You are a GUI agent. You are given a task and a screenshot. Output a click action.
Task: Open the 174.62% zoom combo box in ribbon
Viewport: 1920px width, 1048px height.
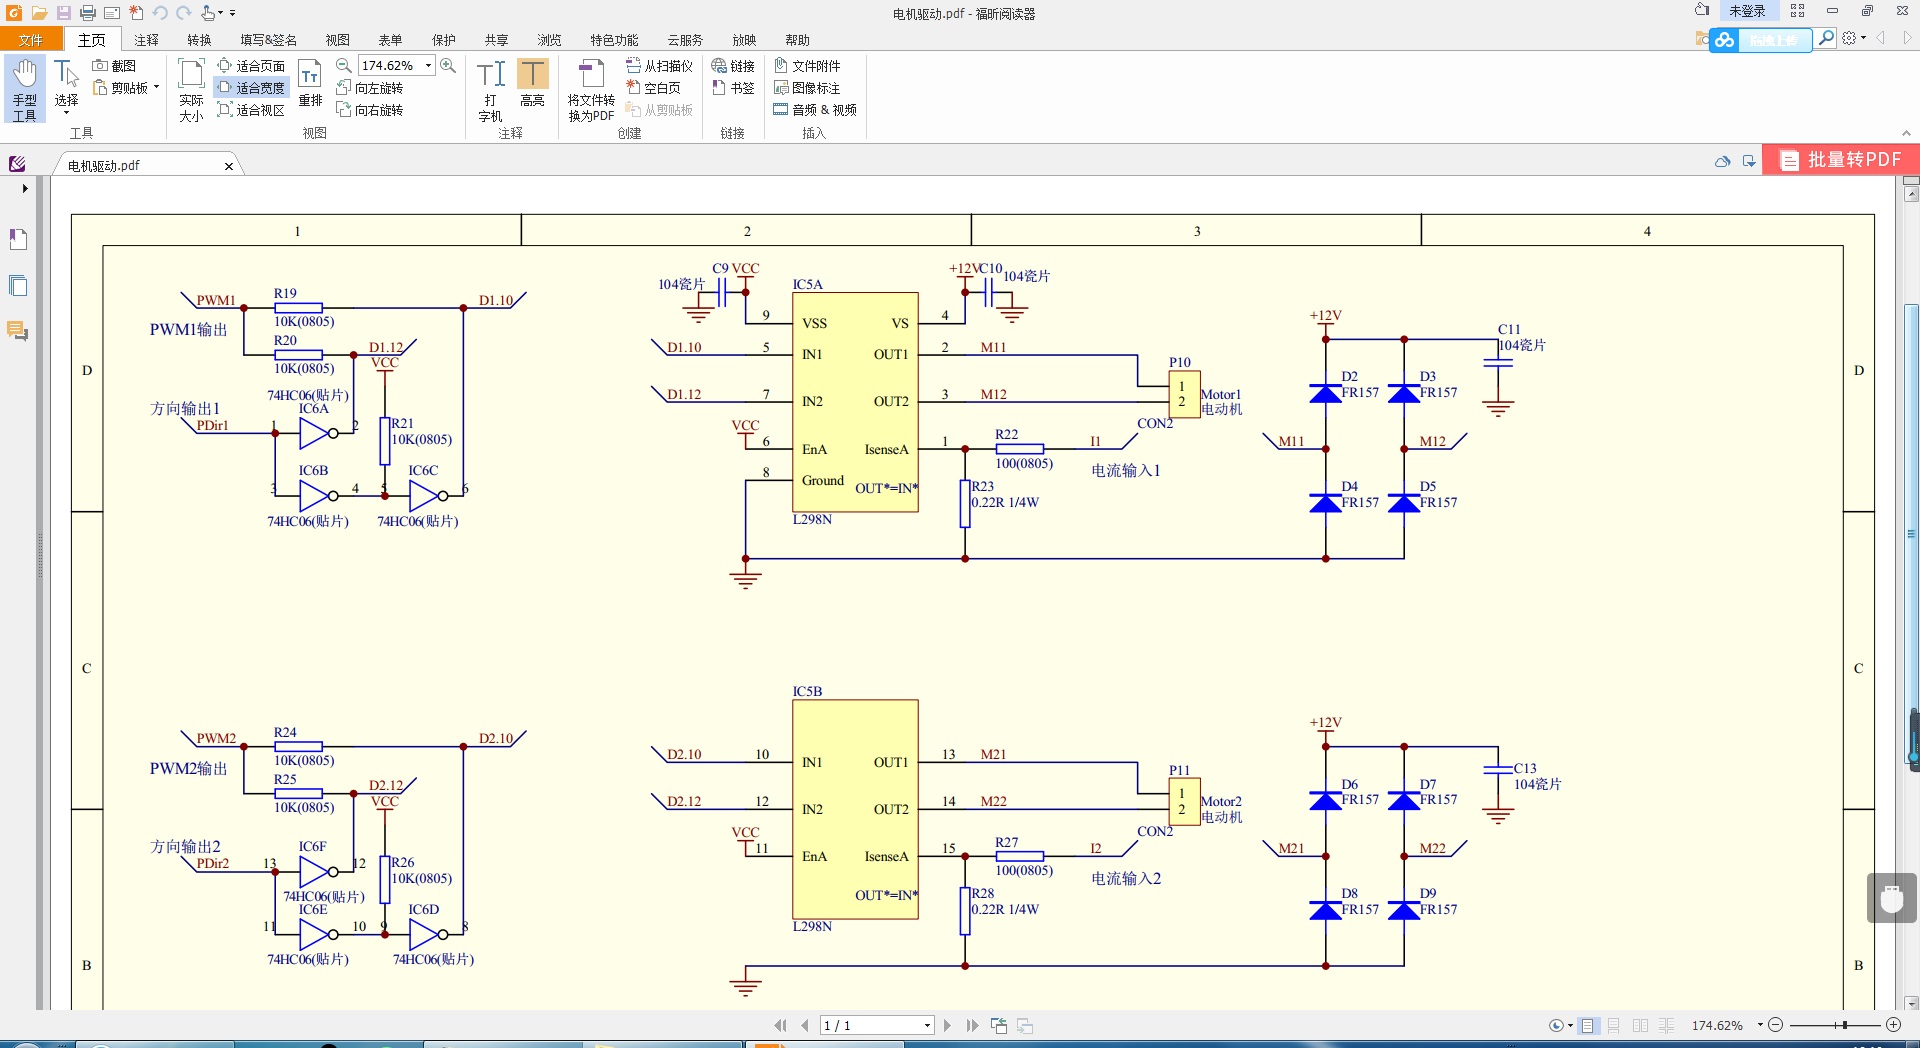pos(397,66)
